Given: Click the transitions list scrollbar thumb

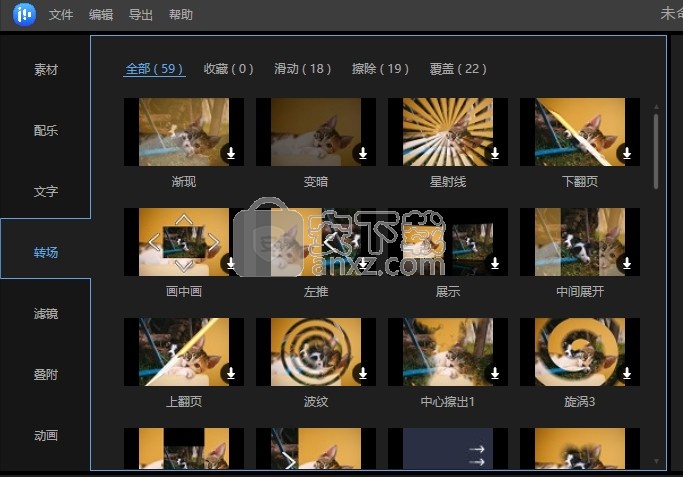Looking at the screenshot, I should [656, 151].
